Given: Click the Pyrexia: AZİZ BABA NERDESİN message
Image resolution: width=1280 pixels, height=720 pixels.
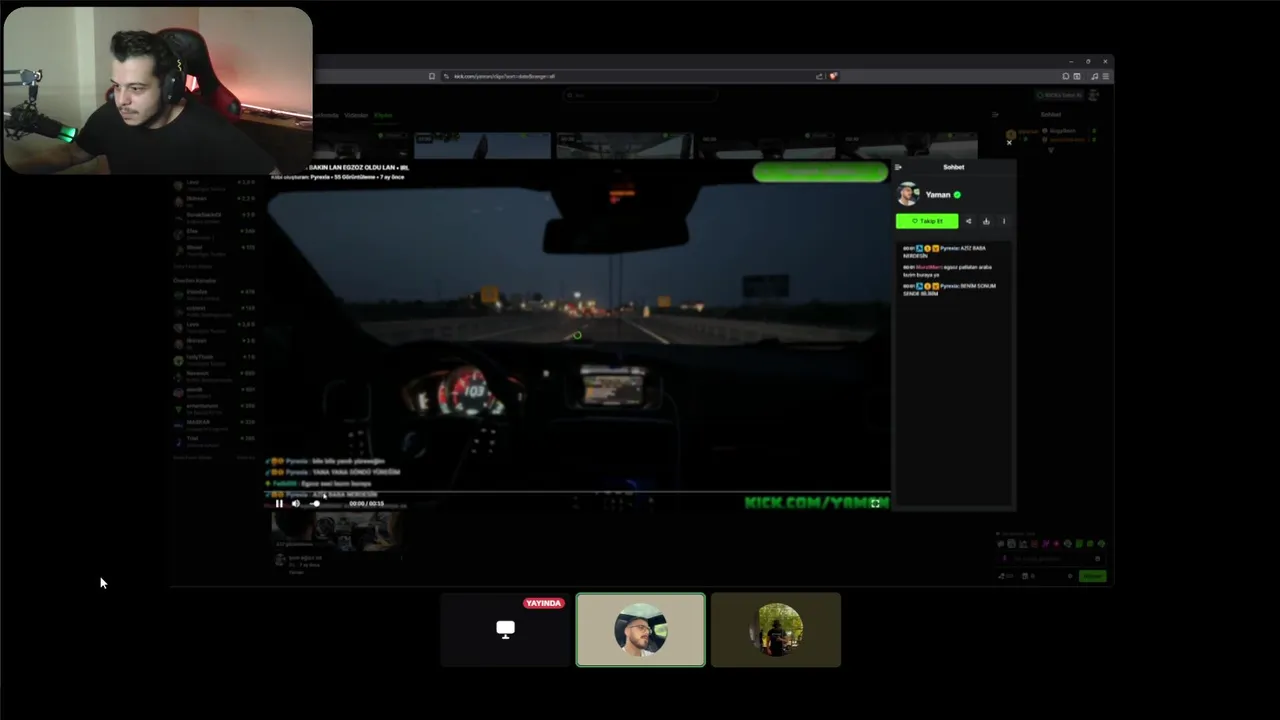Looking at the screenshot, I should pos(945,251).
